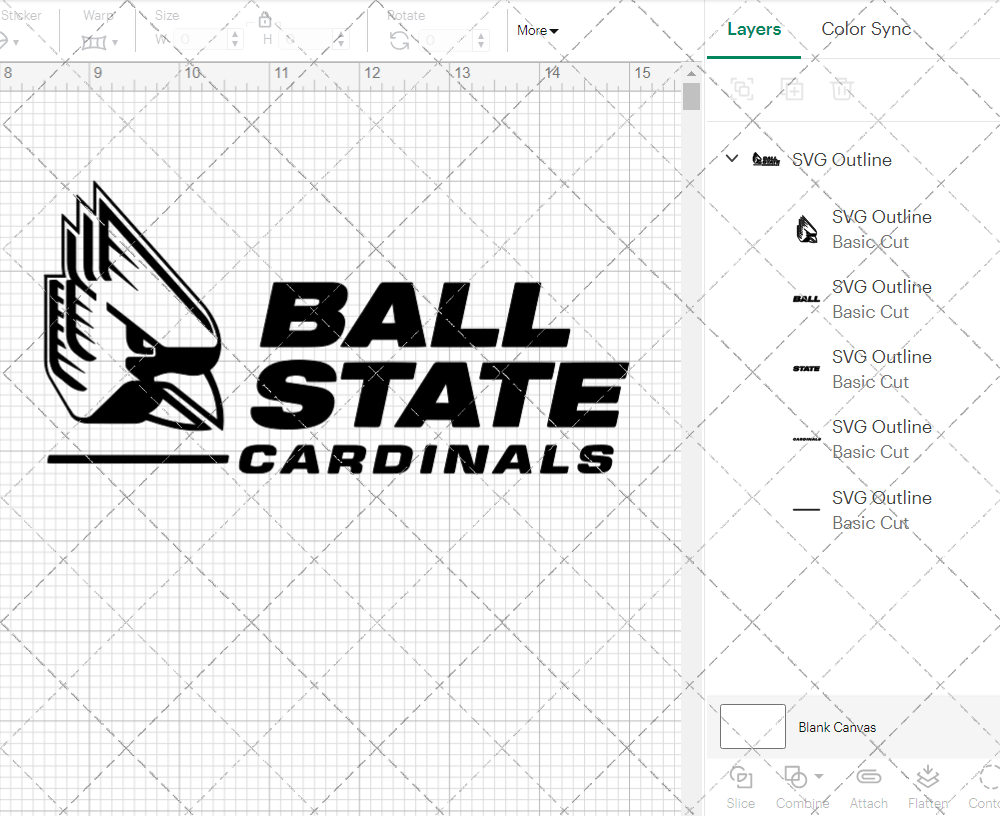This screenshot has height=816, width=1000.
Task: Select the Slice tool
Action: pos(740,785)
